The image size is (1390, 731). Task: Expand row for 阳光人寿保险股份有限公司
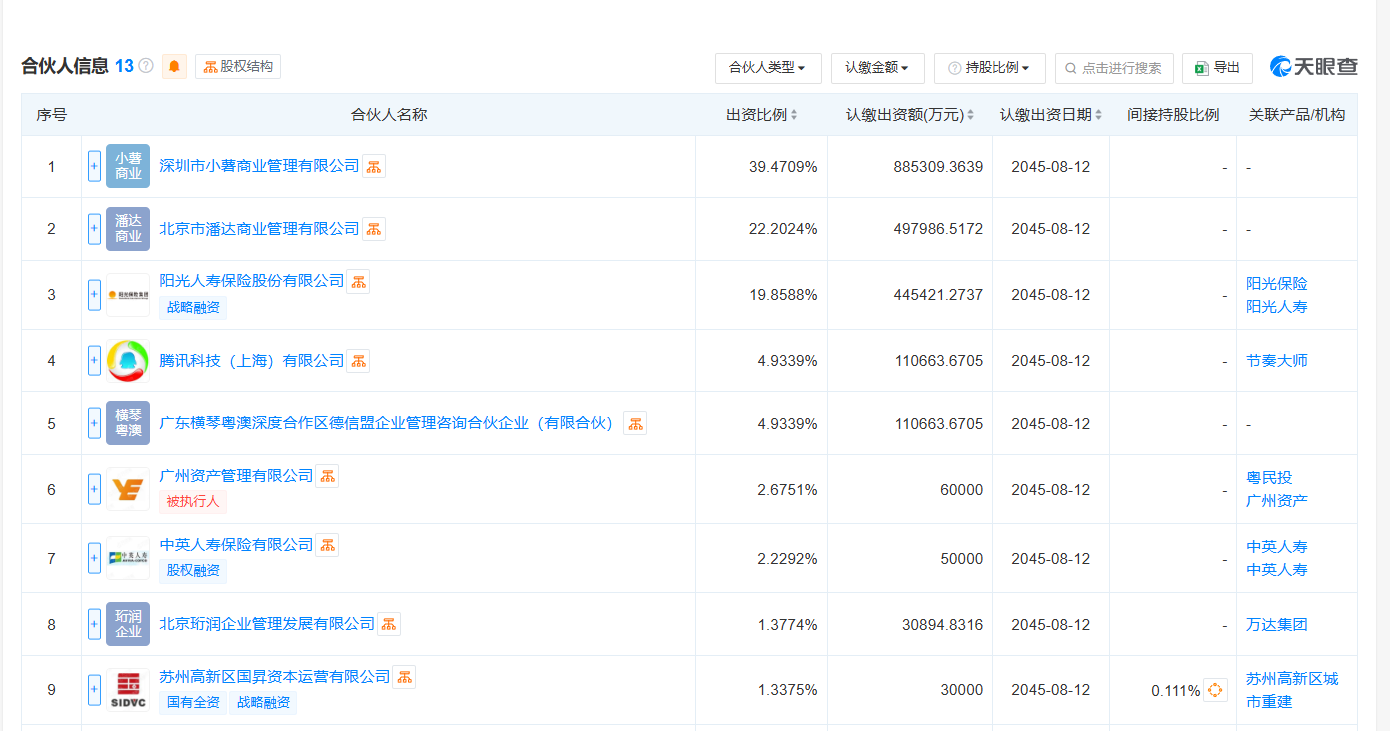click(x=95, y=295)
